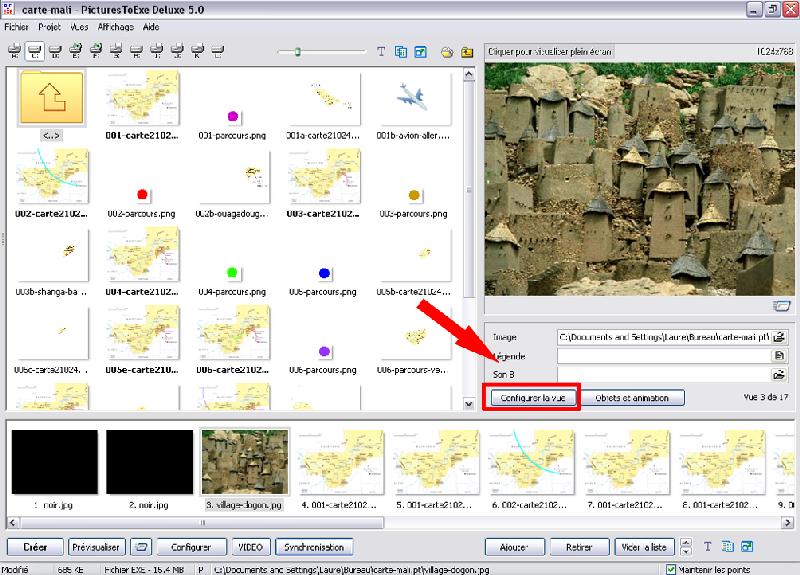The height and width of the screenshot is (575, 800).
Task: Toggle the Maintenir les points checkbox
Action: click(x=671, y=569)
